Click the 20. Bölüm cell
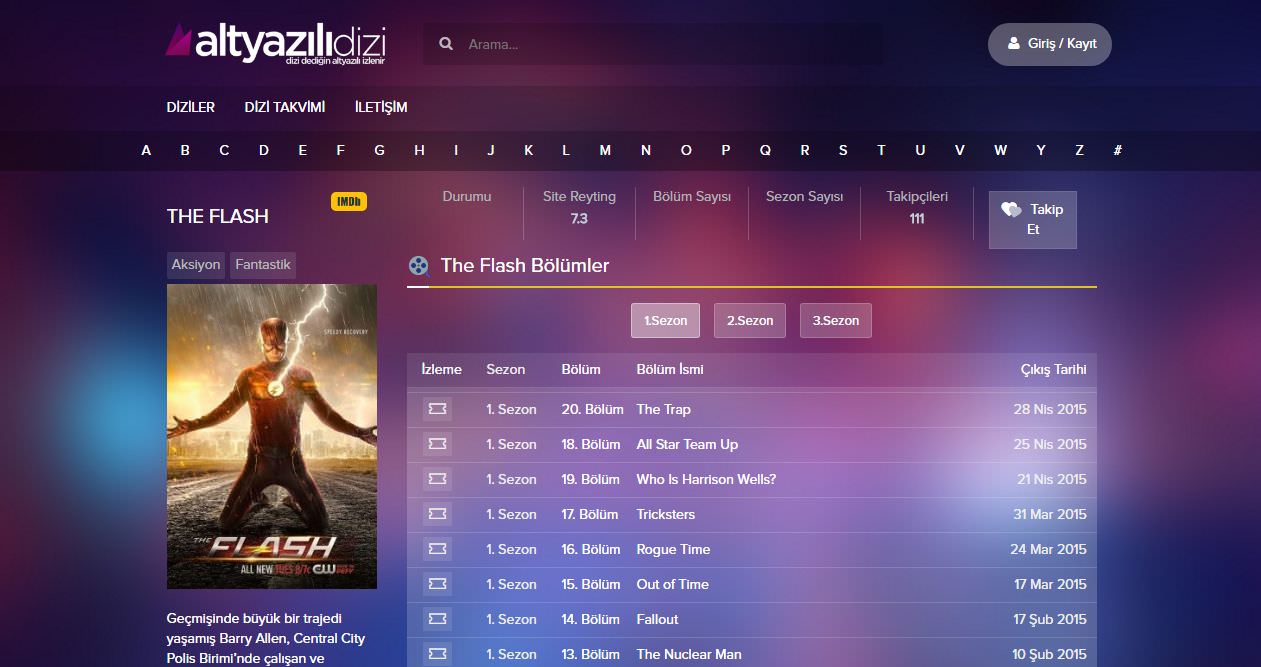Image resolution: width=1261 pixels, height=667 pixels. click(593, 409)
